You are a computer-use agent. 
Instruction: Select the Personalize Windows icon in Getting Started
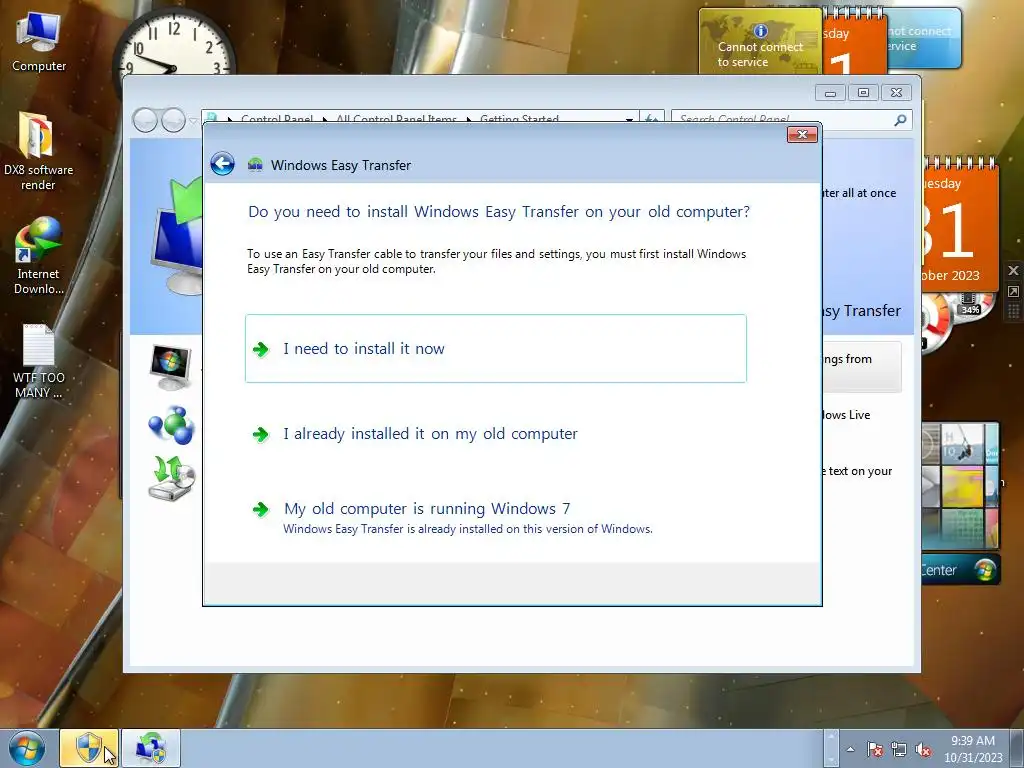(170, 367)
